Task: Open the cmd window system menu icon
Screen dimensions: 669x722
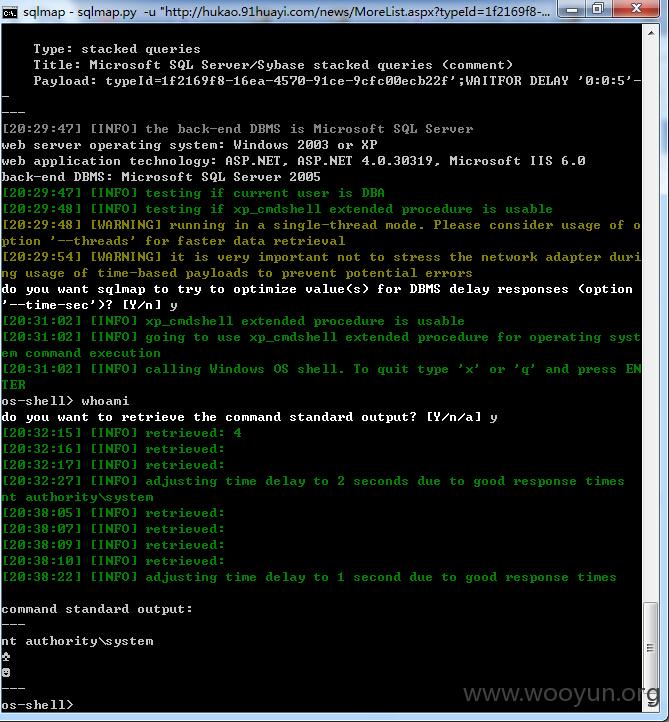Action: pos(9,12)
